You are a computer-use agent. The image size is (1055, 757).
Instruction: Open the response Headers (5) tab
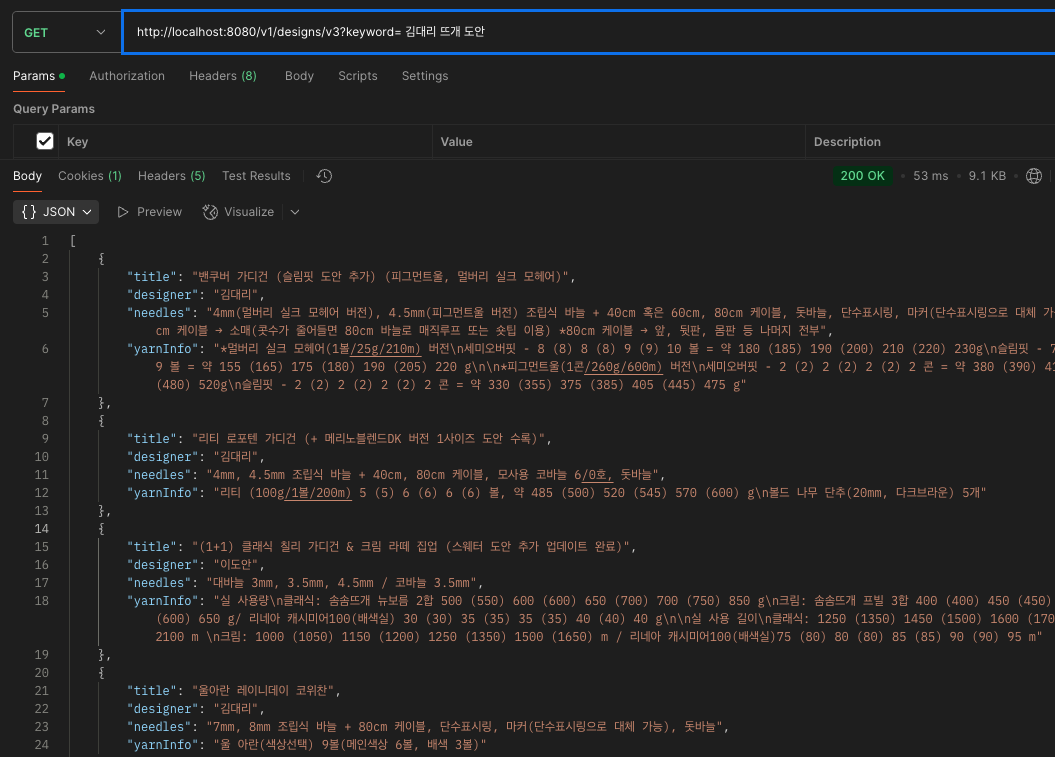(x=172, y=176)
